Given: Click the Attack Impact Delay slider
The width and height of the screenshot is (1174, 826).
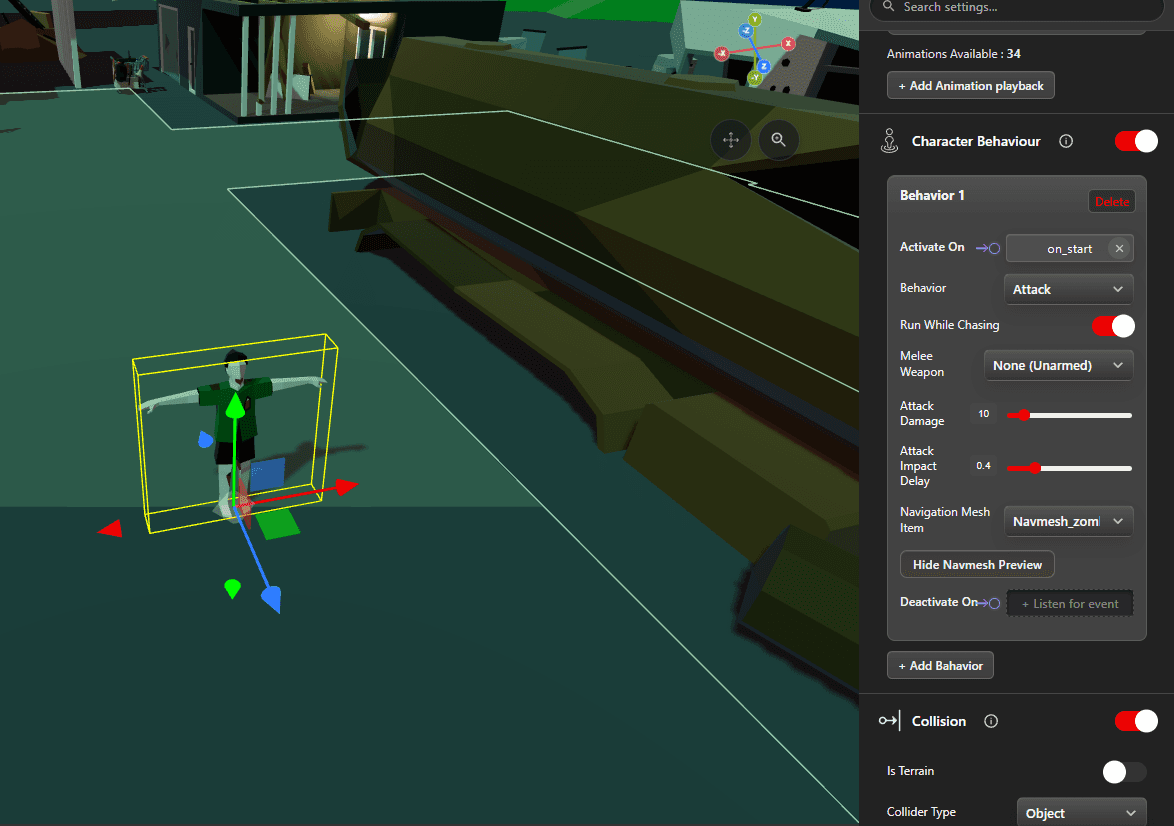Looking at the screenshot, I should pos(1069,468).
